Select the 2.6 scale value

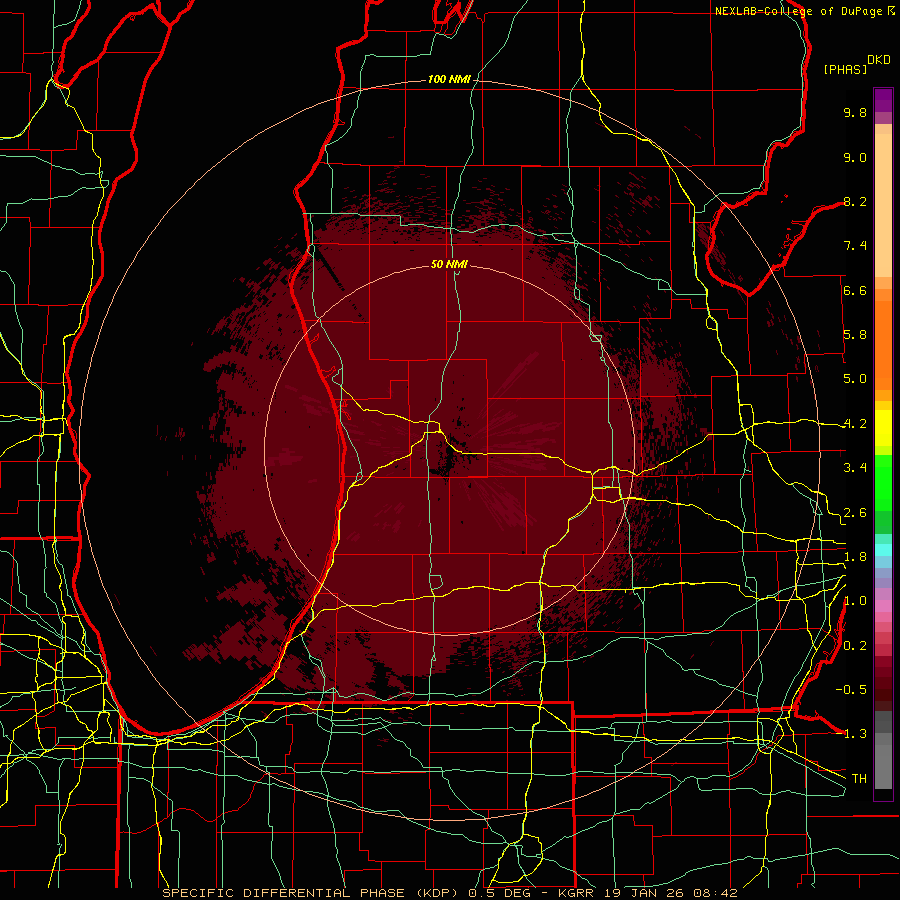[855, 513]
